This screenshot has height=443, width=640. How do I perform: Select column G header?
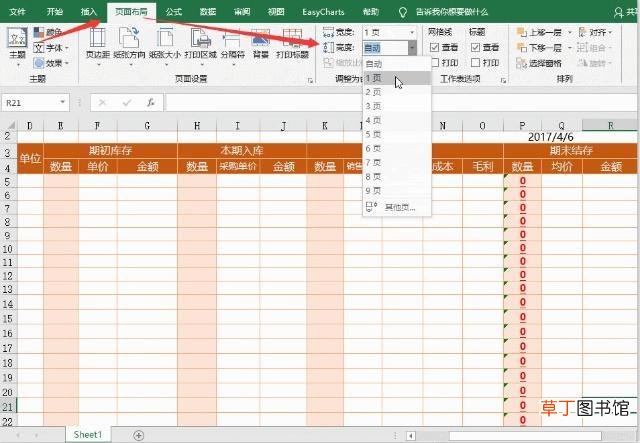coord(147,125)
